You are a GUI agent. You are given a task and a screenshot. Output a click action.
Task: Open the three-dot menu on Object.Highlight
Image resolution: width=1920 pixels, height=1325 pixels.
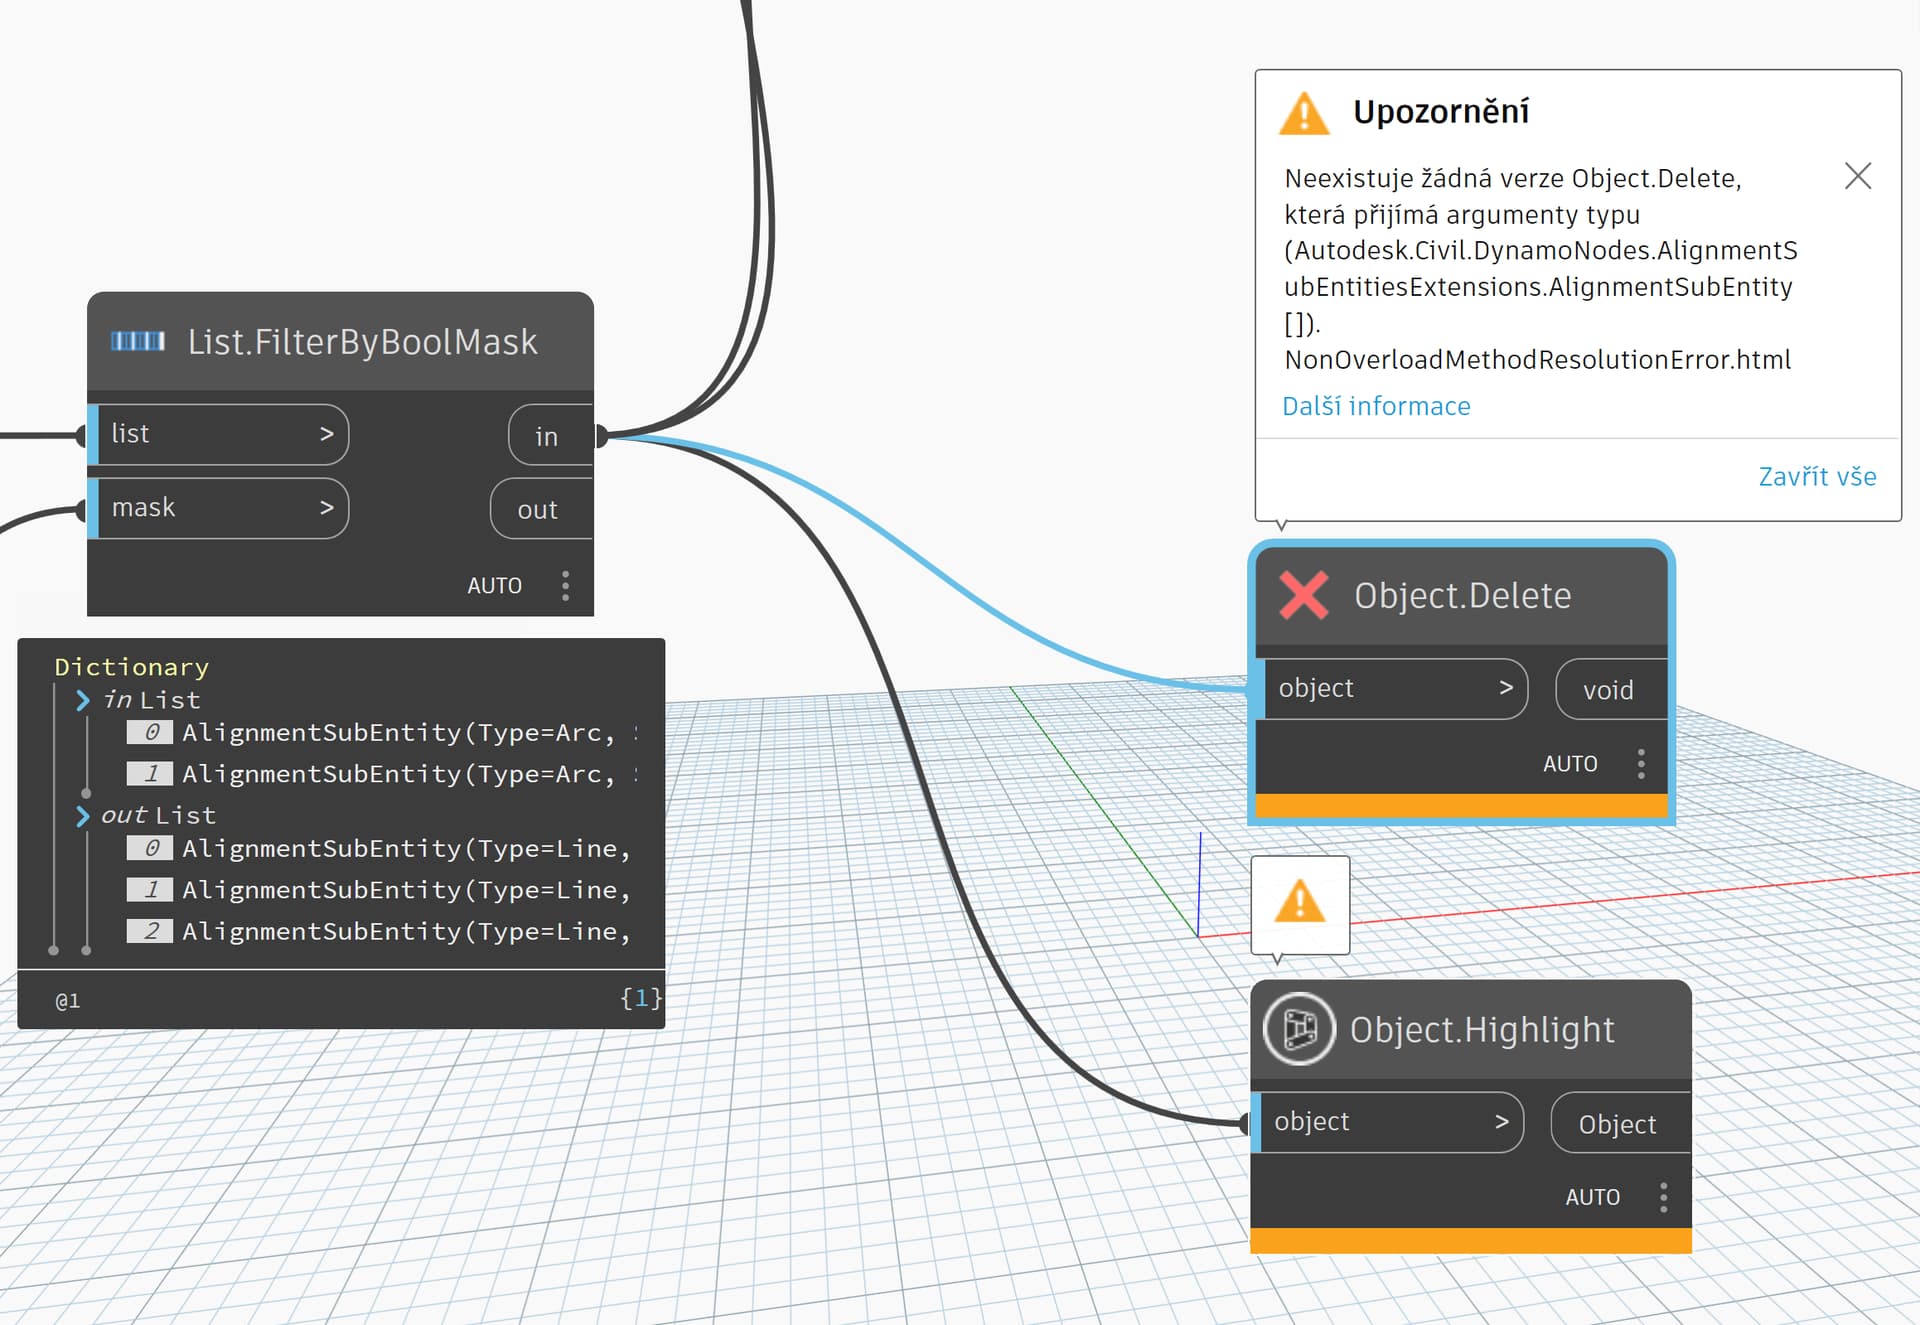pyautogui.click(x=1663, y=1196)
